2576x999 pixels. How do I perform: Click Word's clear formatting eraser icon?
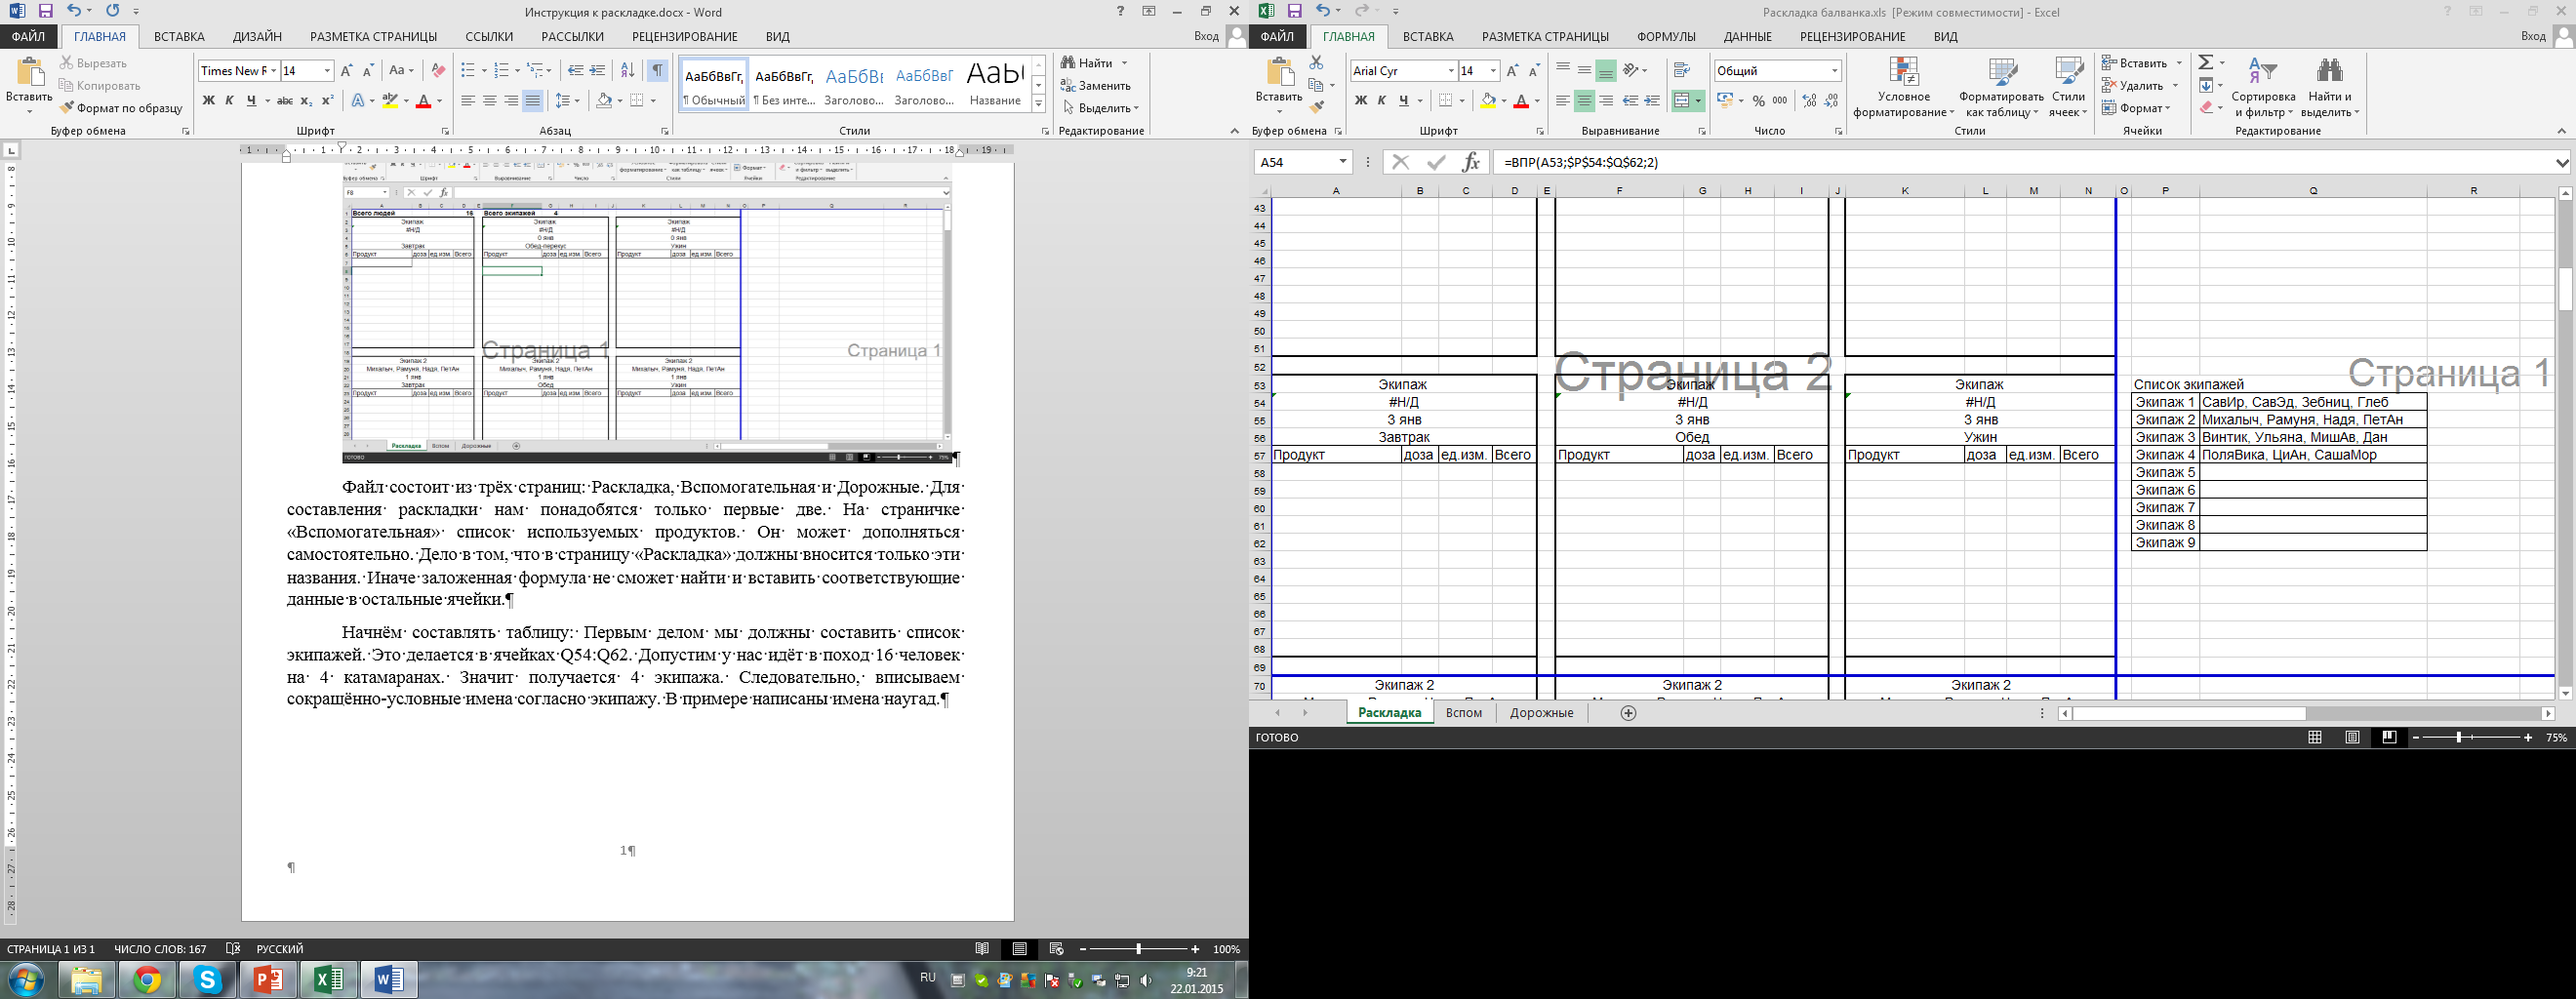[437, 70]
